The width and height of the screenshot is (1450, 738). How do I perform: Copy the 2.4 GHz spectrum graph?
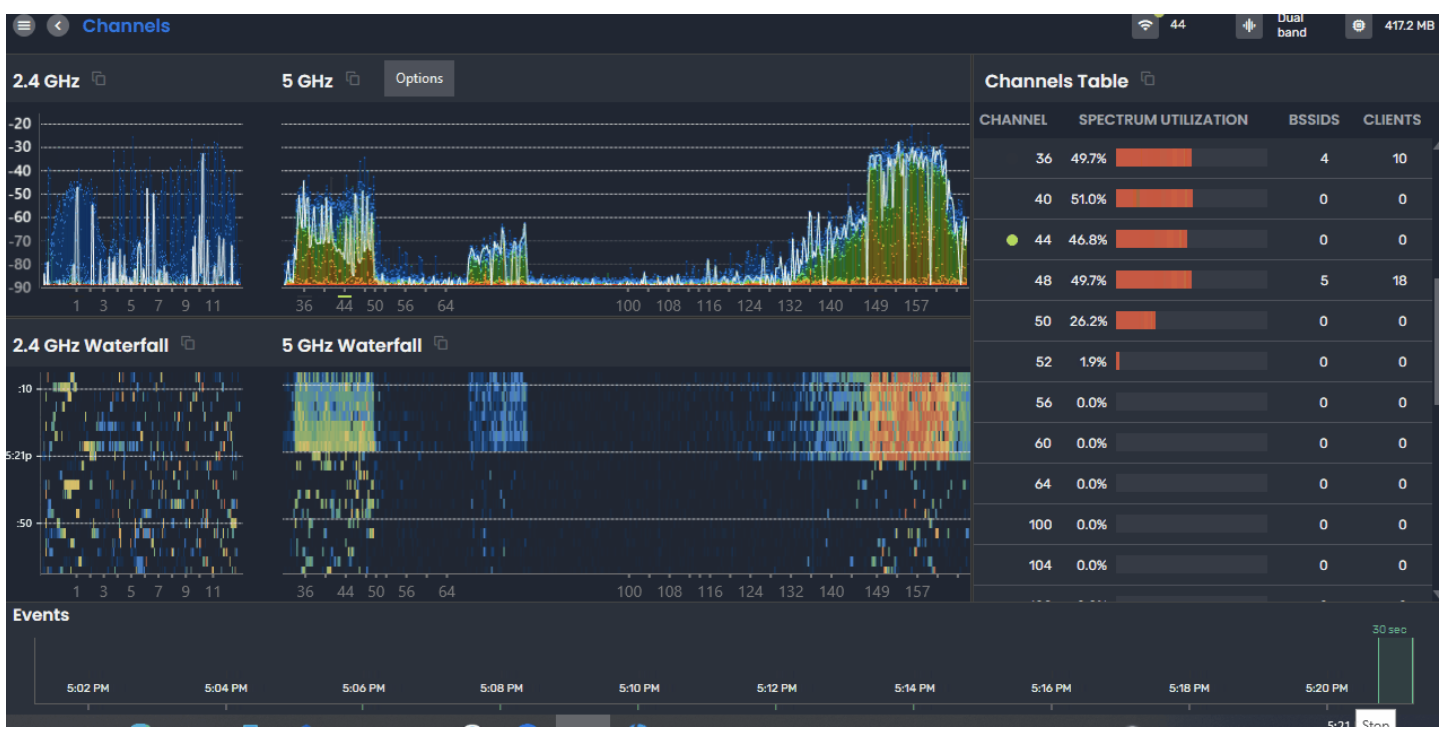point(98,79)
